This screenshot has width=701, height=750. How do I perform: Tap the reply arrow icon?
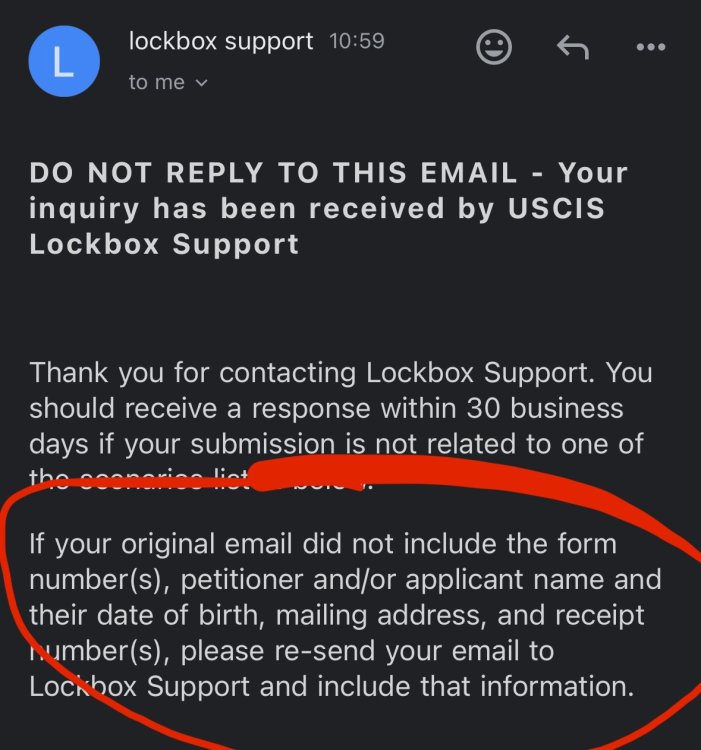tap(572, 48)
